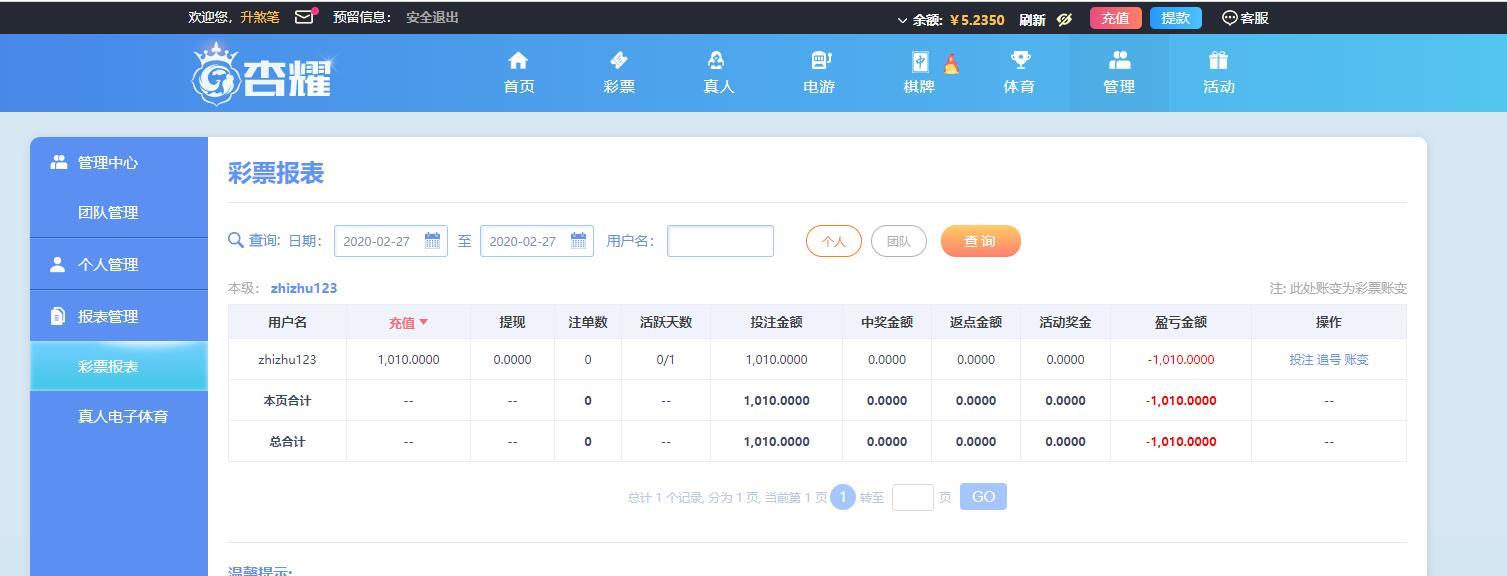Open the 真人 live dealer icon
1507x576 pixels.
(x=718, y=61)
